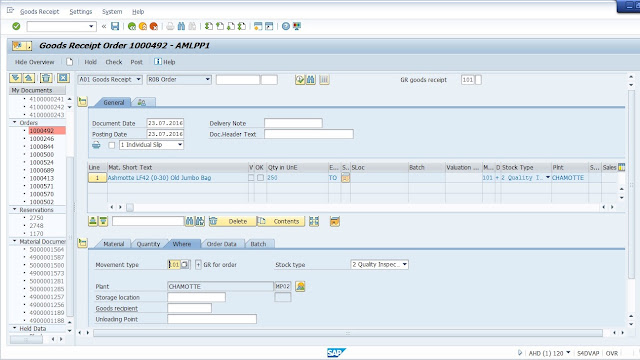Viewport: 640px width, 360px height.
Task: Click the Create New Session icon
Action: (x=258, y=26)
